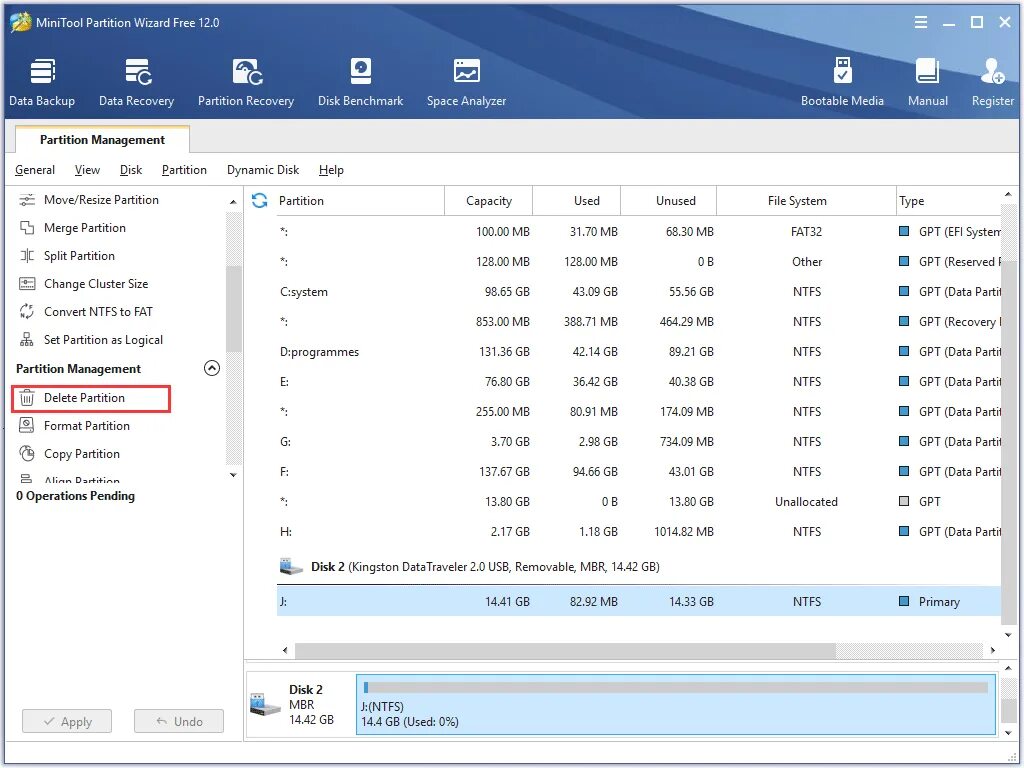Click horizontal scroll left arrow

[x=285, y=650]
